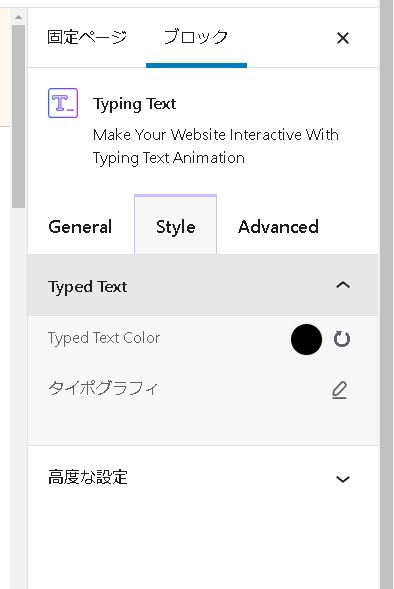The height and width of the screenshot is (589, 394).
Task: Close the settings sidebar with the X
Action: [x=343, y=38]
